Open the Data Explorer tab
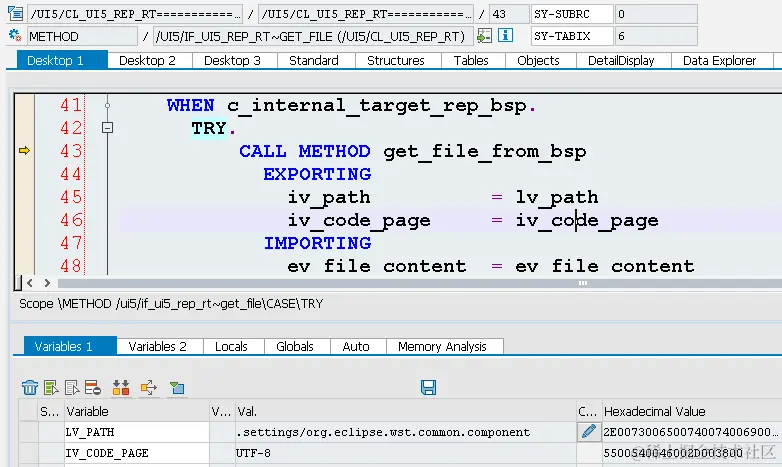 pyautogui.click(x=719, y=60)
